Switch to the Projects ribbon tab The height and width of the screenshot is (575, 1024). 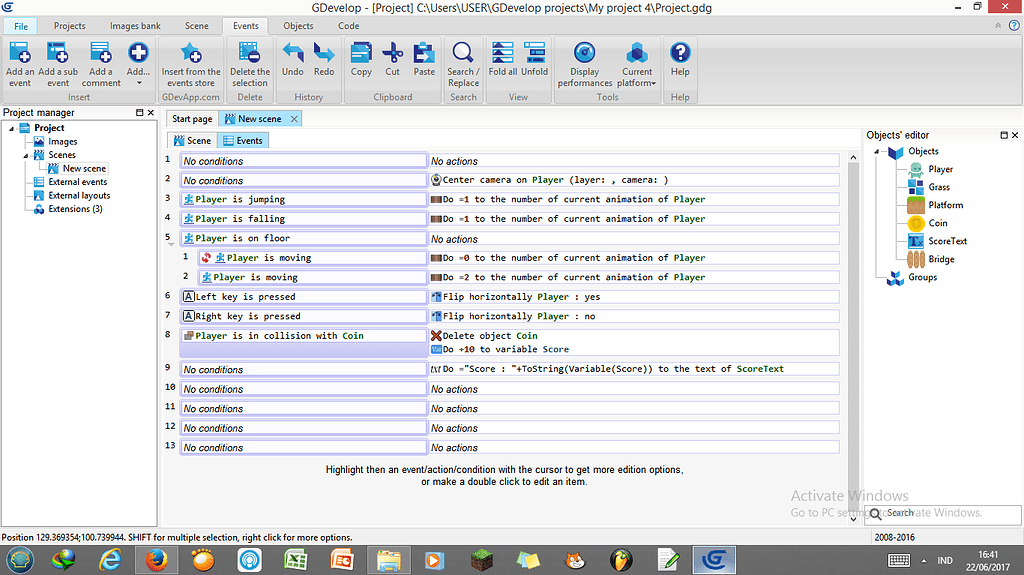click(69, 26)
